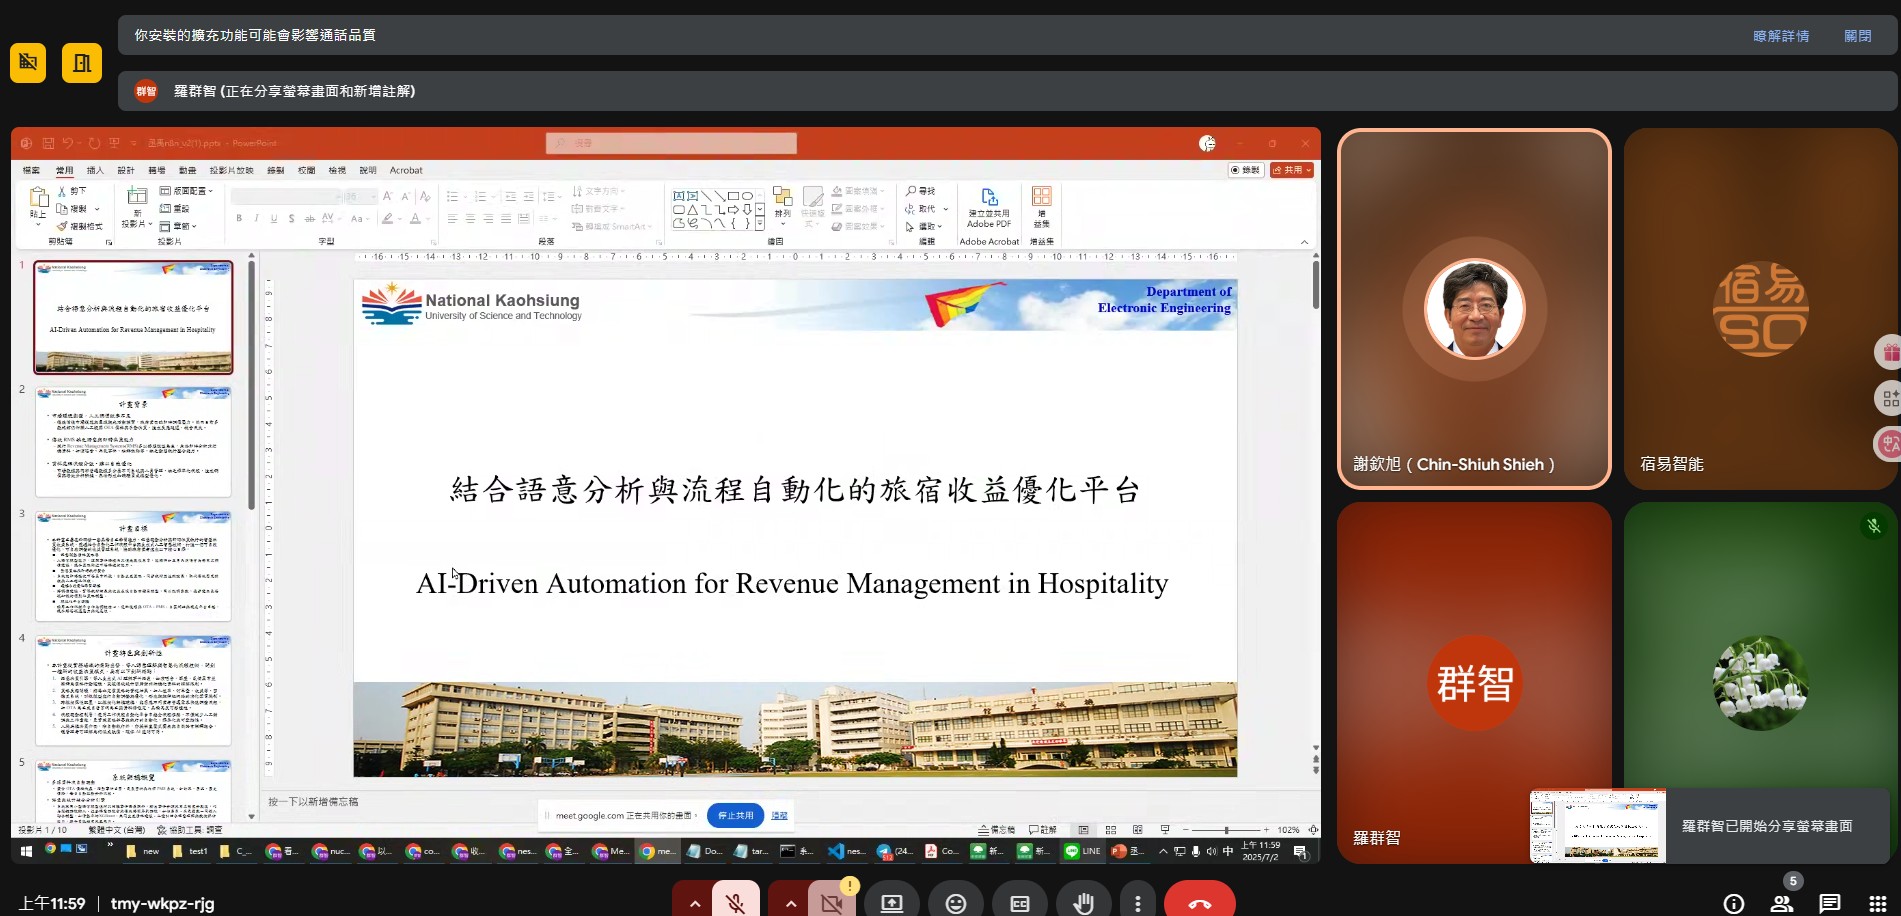Expand audio settings arrow beside microphone

[x=693, y=903]
